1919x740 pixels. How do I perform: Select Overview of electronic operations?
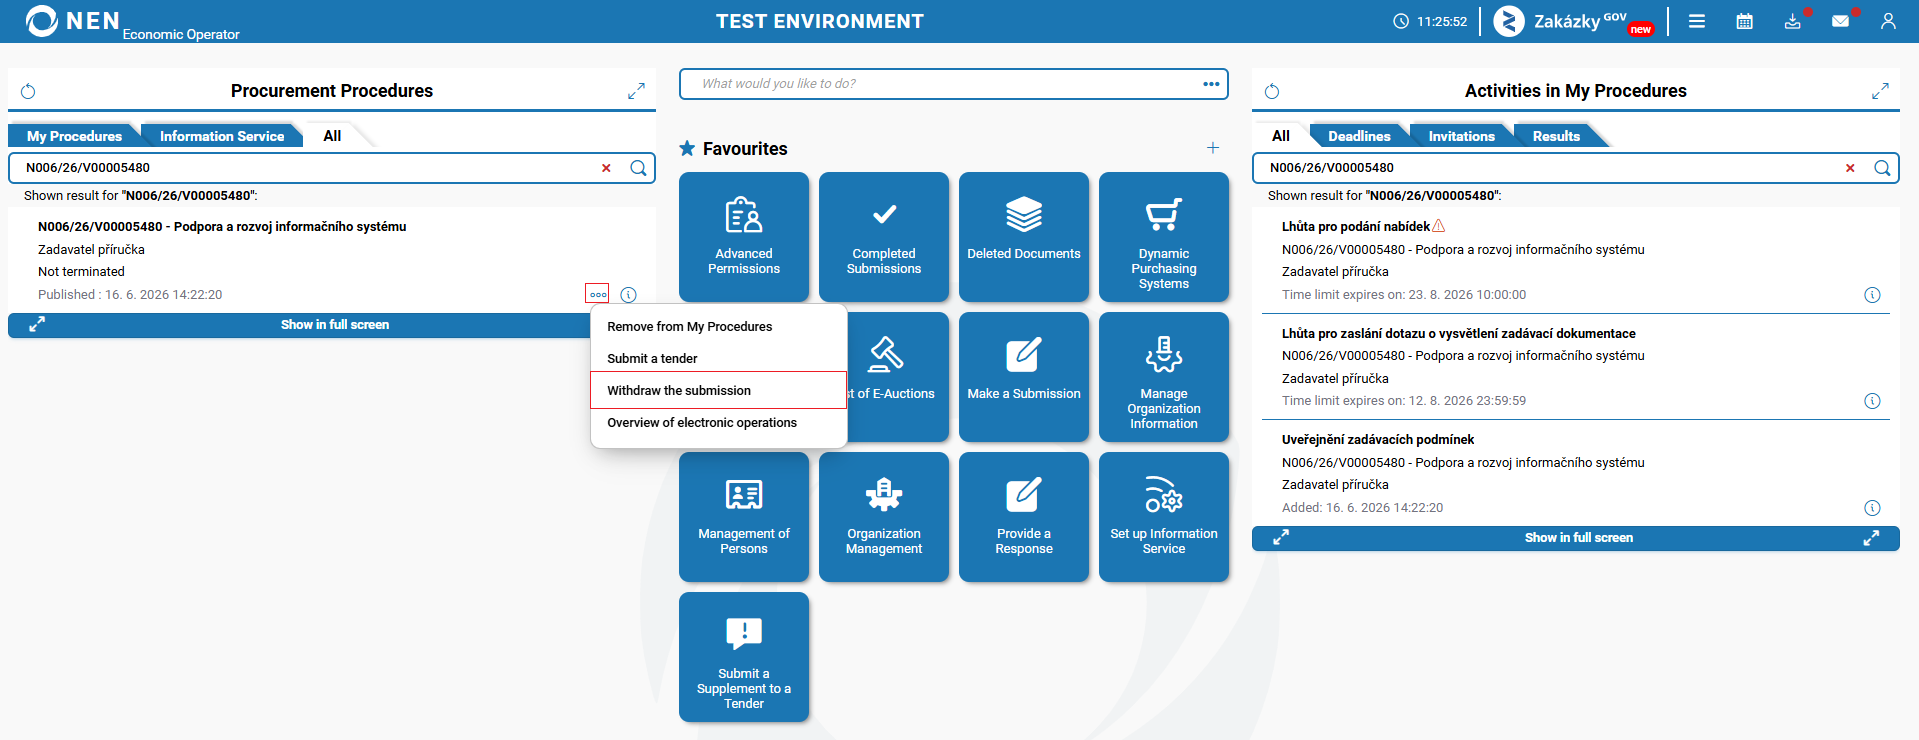click(x=719, y=423)
